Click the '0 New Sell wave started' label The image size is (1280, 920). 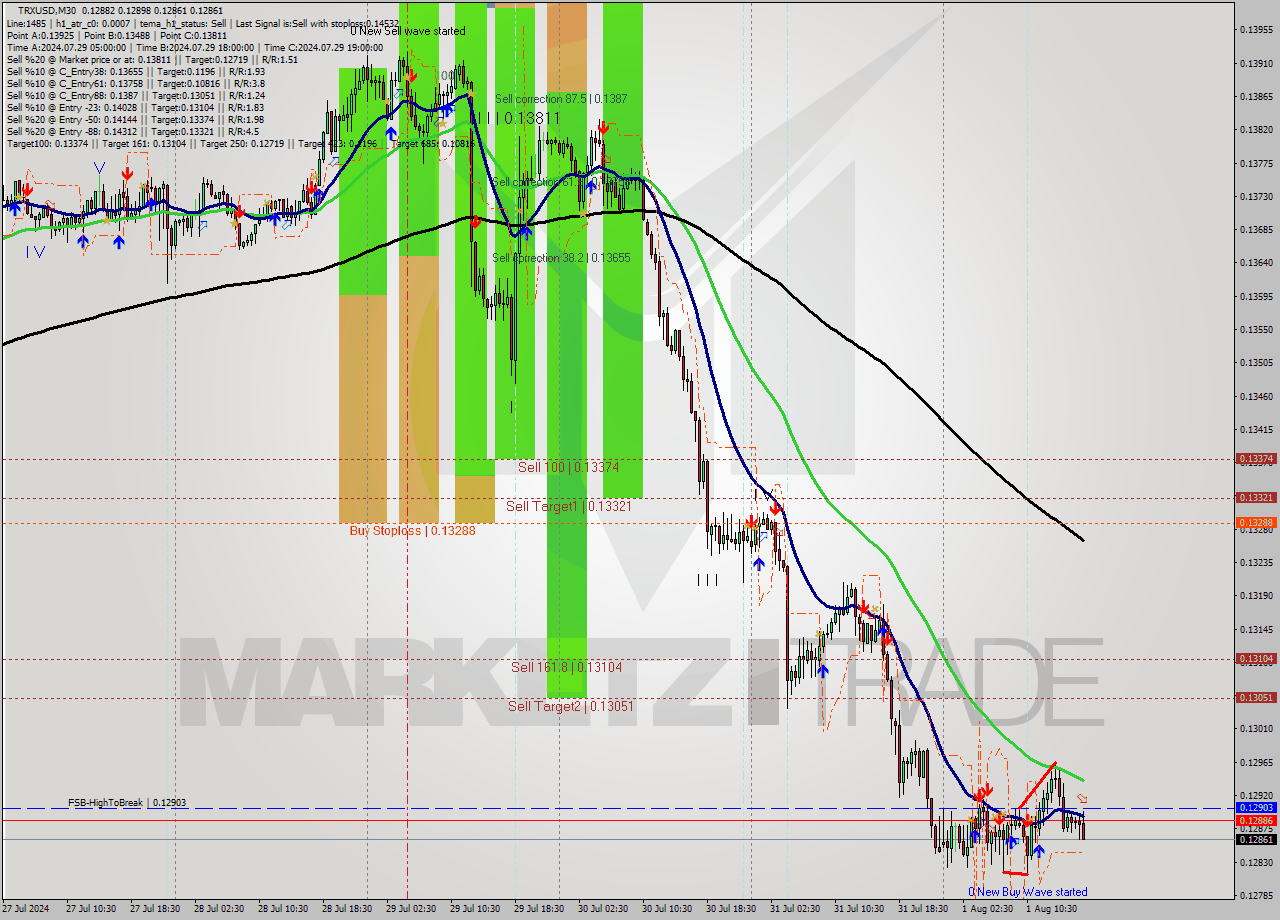407,31
